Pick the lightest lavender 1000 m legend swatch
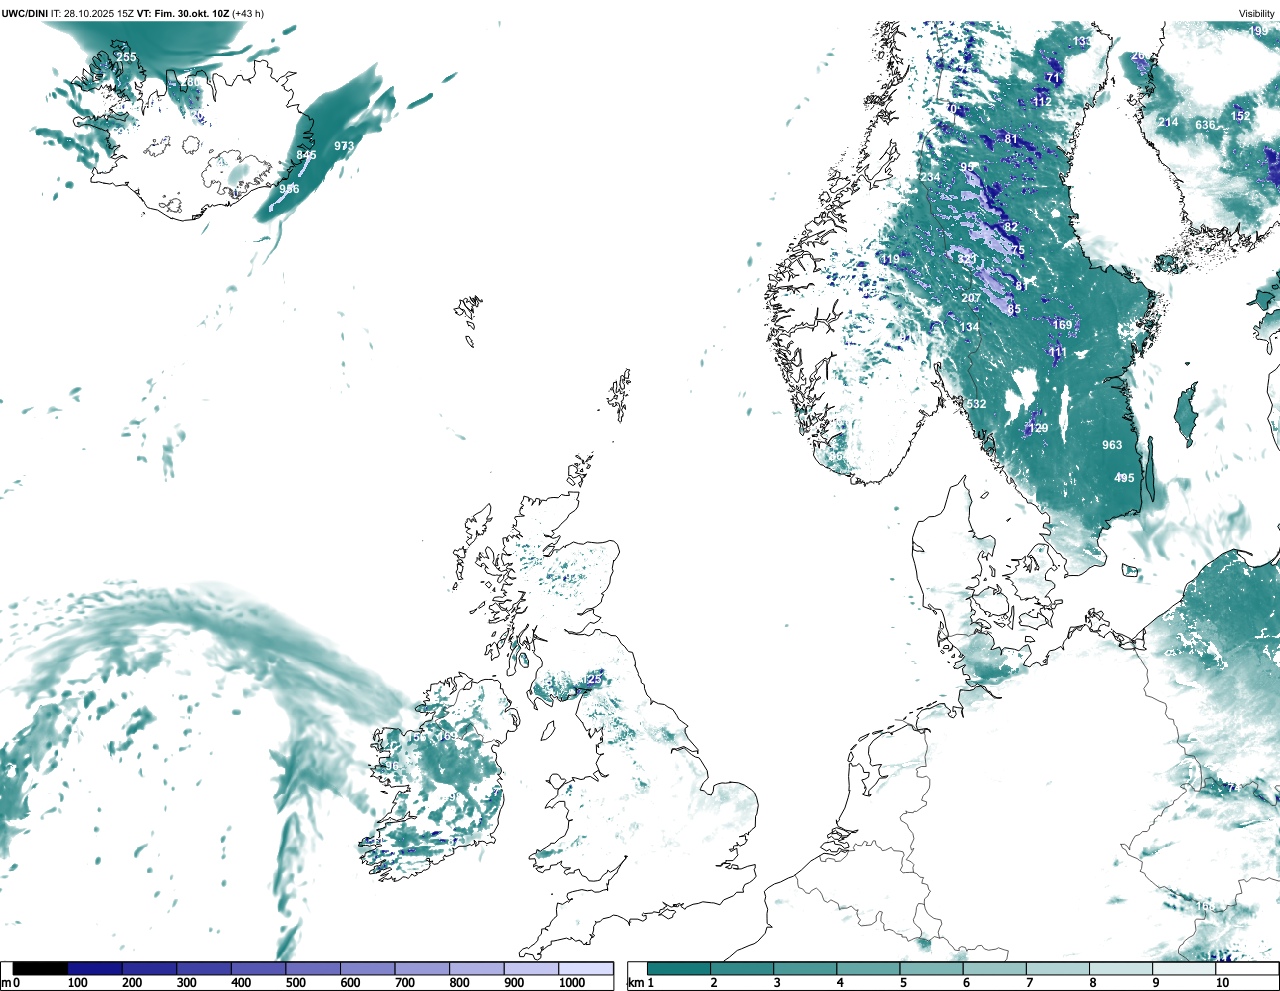The width and height of the screenshot is (1280, 991). click(x=586, y=968)
